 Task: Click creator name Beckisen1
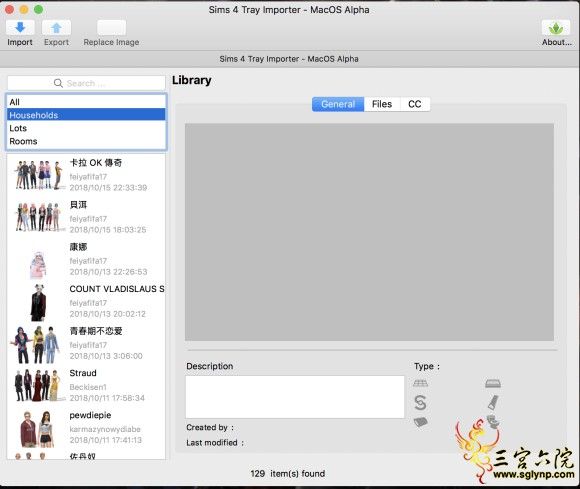point(88,387)
